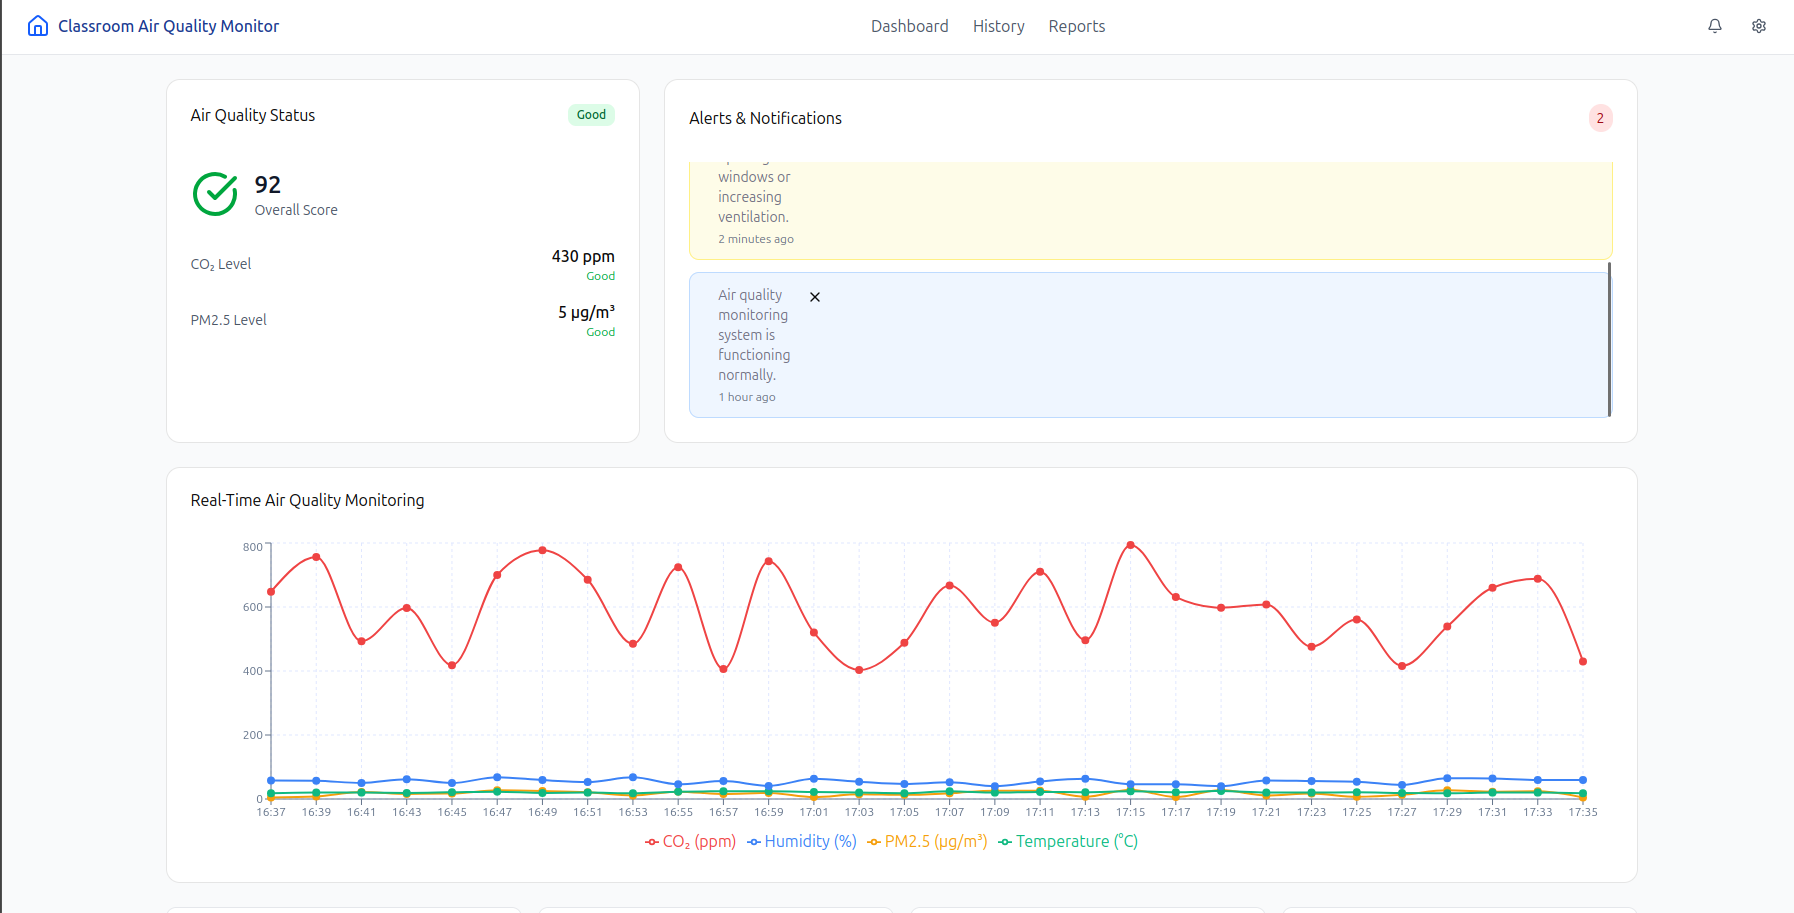The height and width of the screenshot is (913, 1794).
Task: Select the teal Temperature legend marker
Action: 1006,841
